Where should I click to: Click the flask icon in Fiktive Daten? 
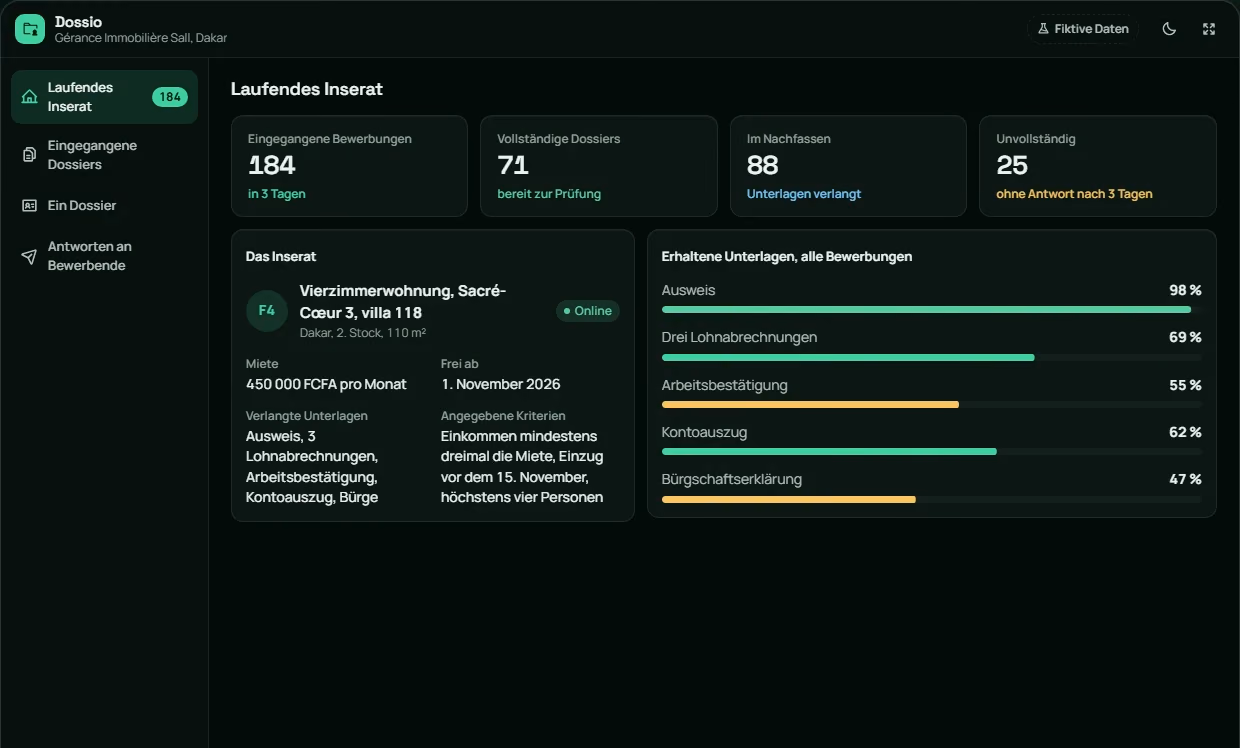(1043, 29)
